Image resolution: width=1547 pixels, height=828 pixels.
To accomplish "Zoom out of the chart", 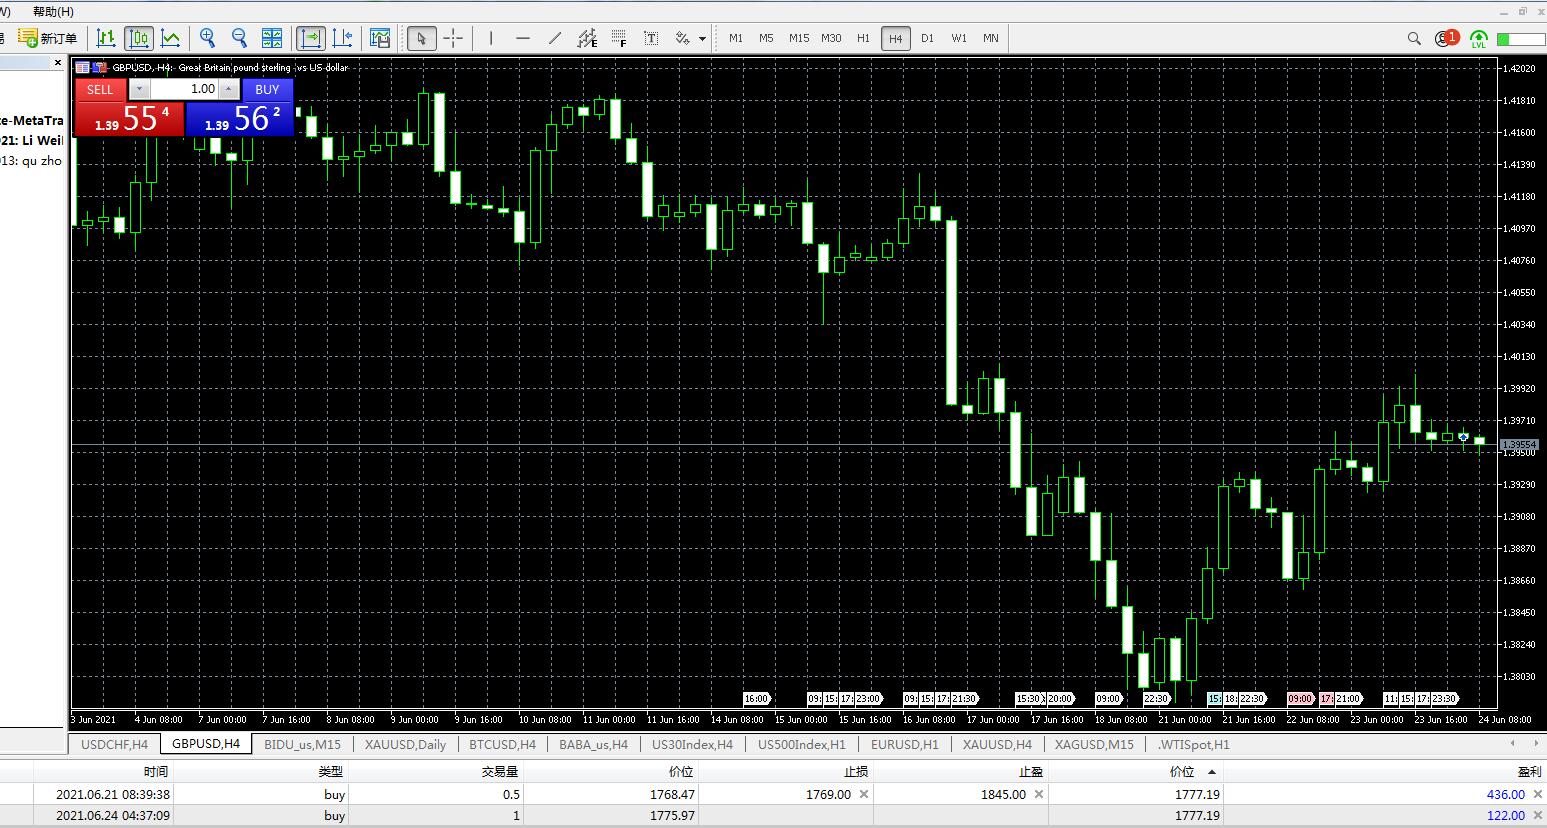I will [x=239, y=38].
